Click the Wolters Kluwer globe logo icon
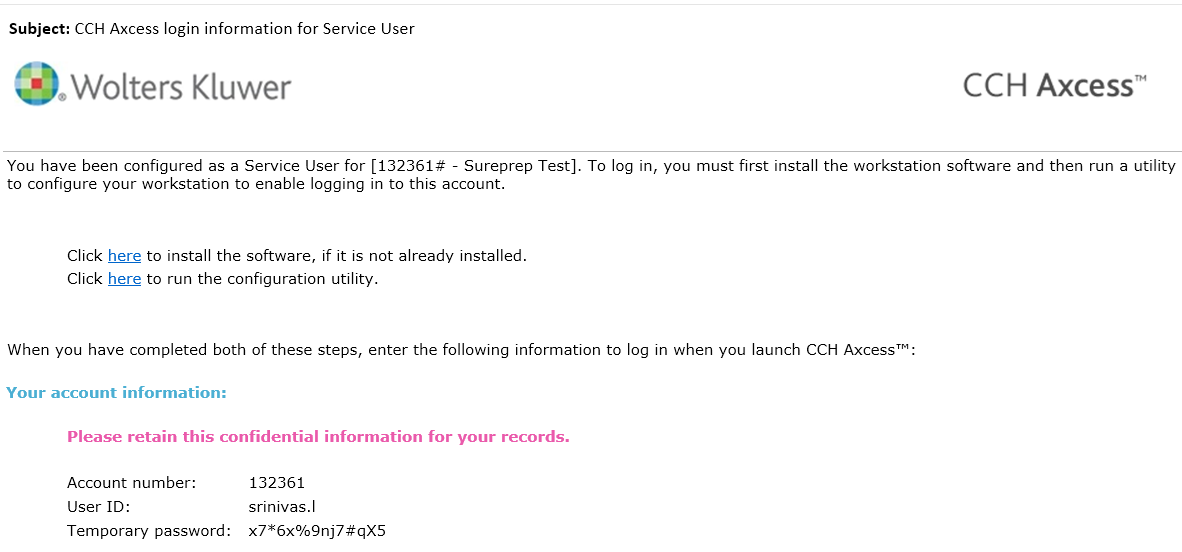 [36, 83]
